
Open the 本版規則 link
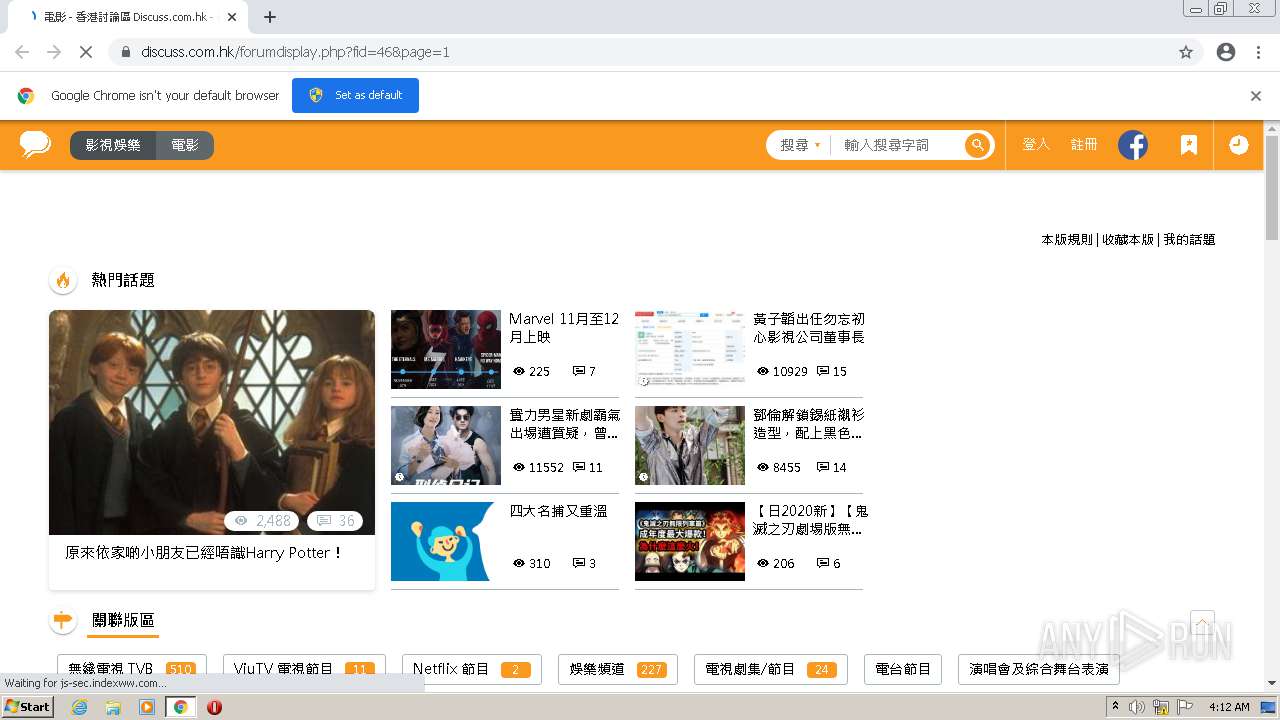1067,240
